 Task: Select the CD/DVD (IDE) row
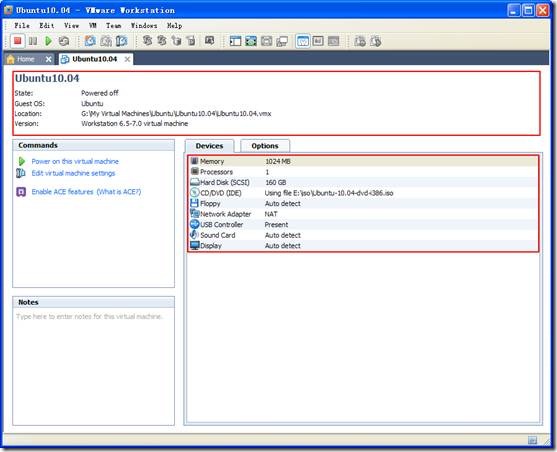pyautogui.click(x=363, y=193)
